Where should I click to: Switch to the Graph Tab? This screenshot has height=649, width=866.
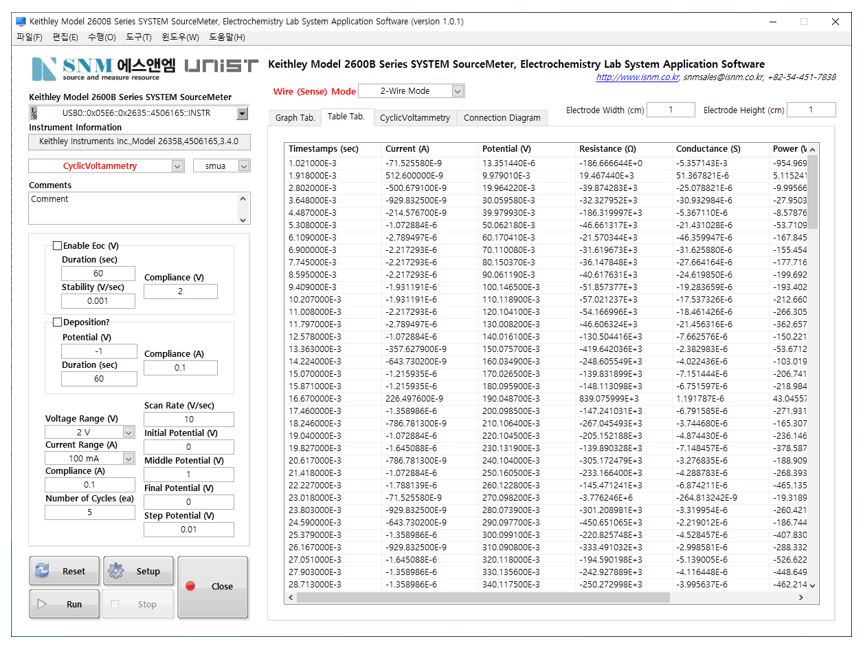pos(295,118)
